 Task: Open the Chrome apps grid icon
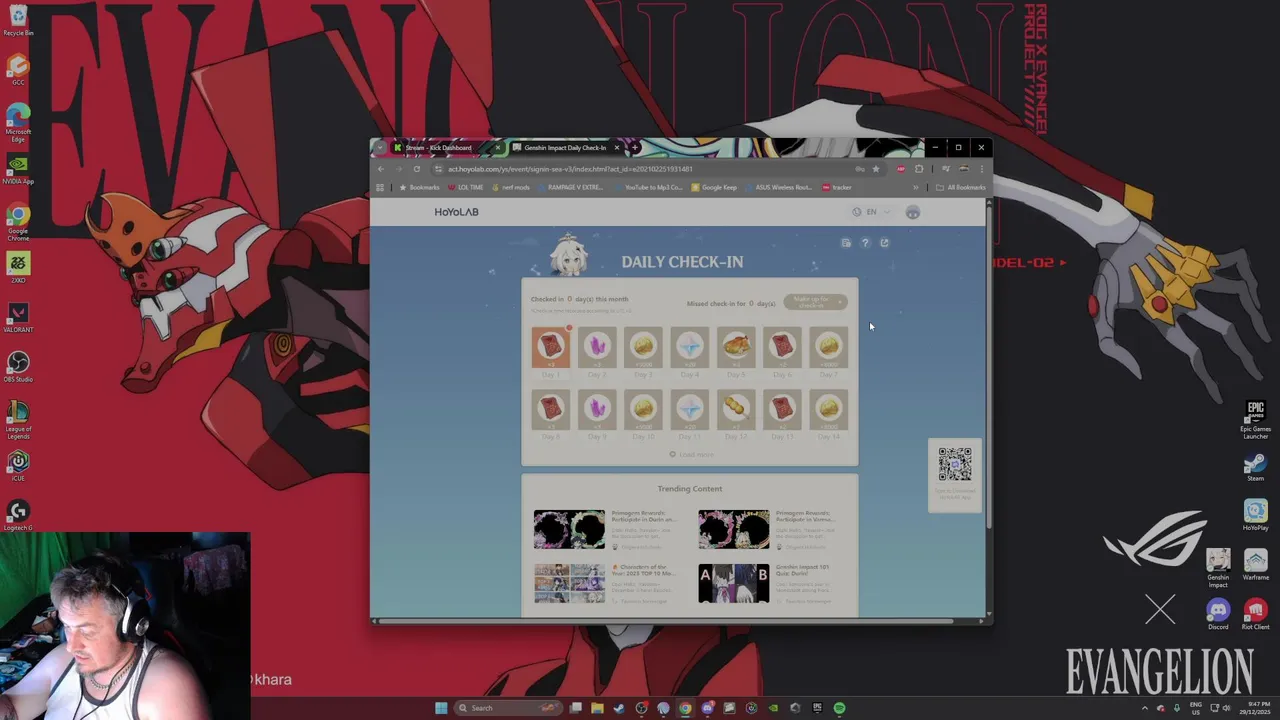point(380,187)
